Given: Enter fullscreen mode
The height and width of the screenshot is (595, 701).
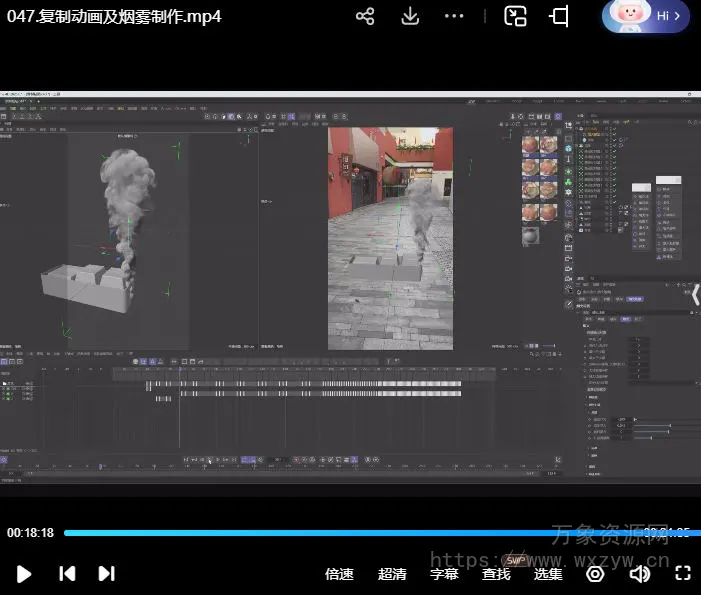Looking at the screenshot, I should point(683,574).
